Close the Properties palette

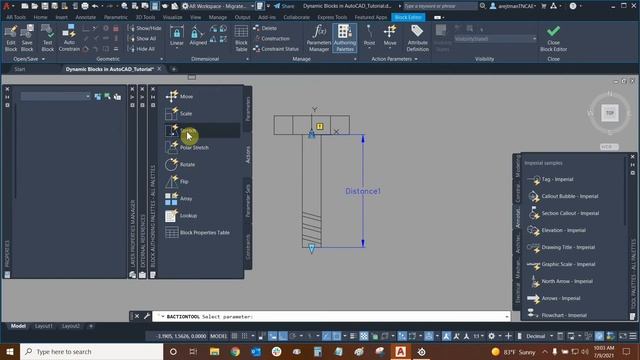(7, 89)
